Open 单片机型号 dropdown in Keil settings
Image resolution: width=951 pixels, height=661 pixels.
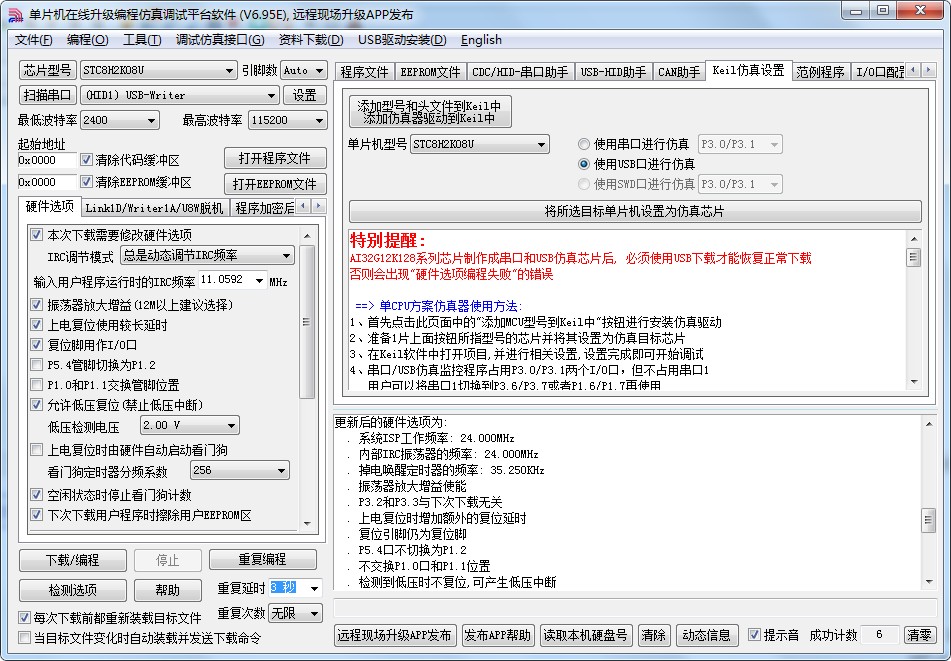point(480,144)
